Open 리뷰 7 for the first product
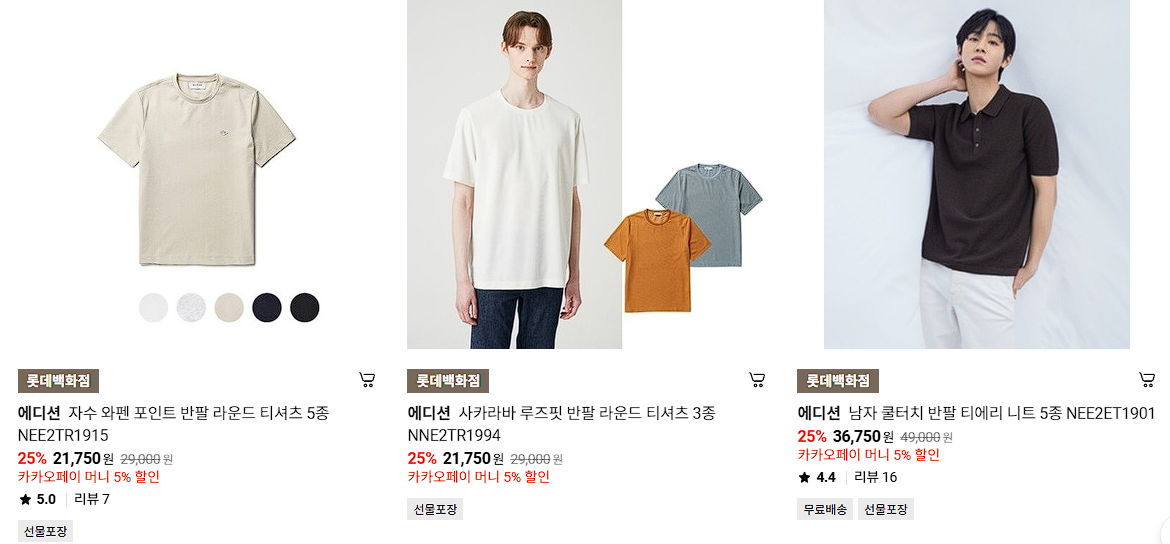The height and width of the screenshot is (544, 1170). click(92, 499)
